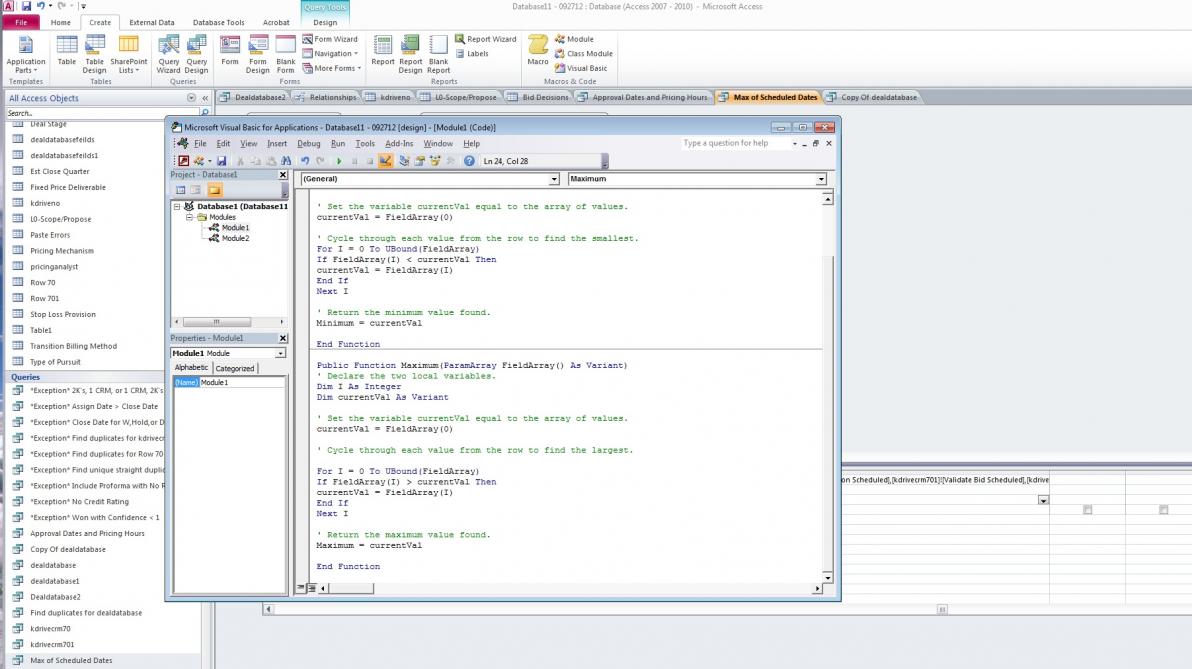Switch to the Bid Decisions tab

(545, 97)
